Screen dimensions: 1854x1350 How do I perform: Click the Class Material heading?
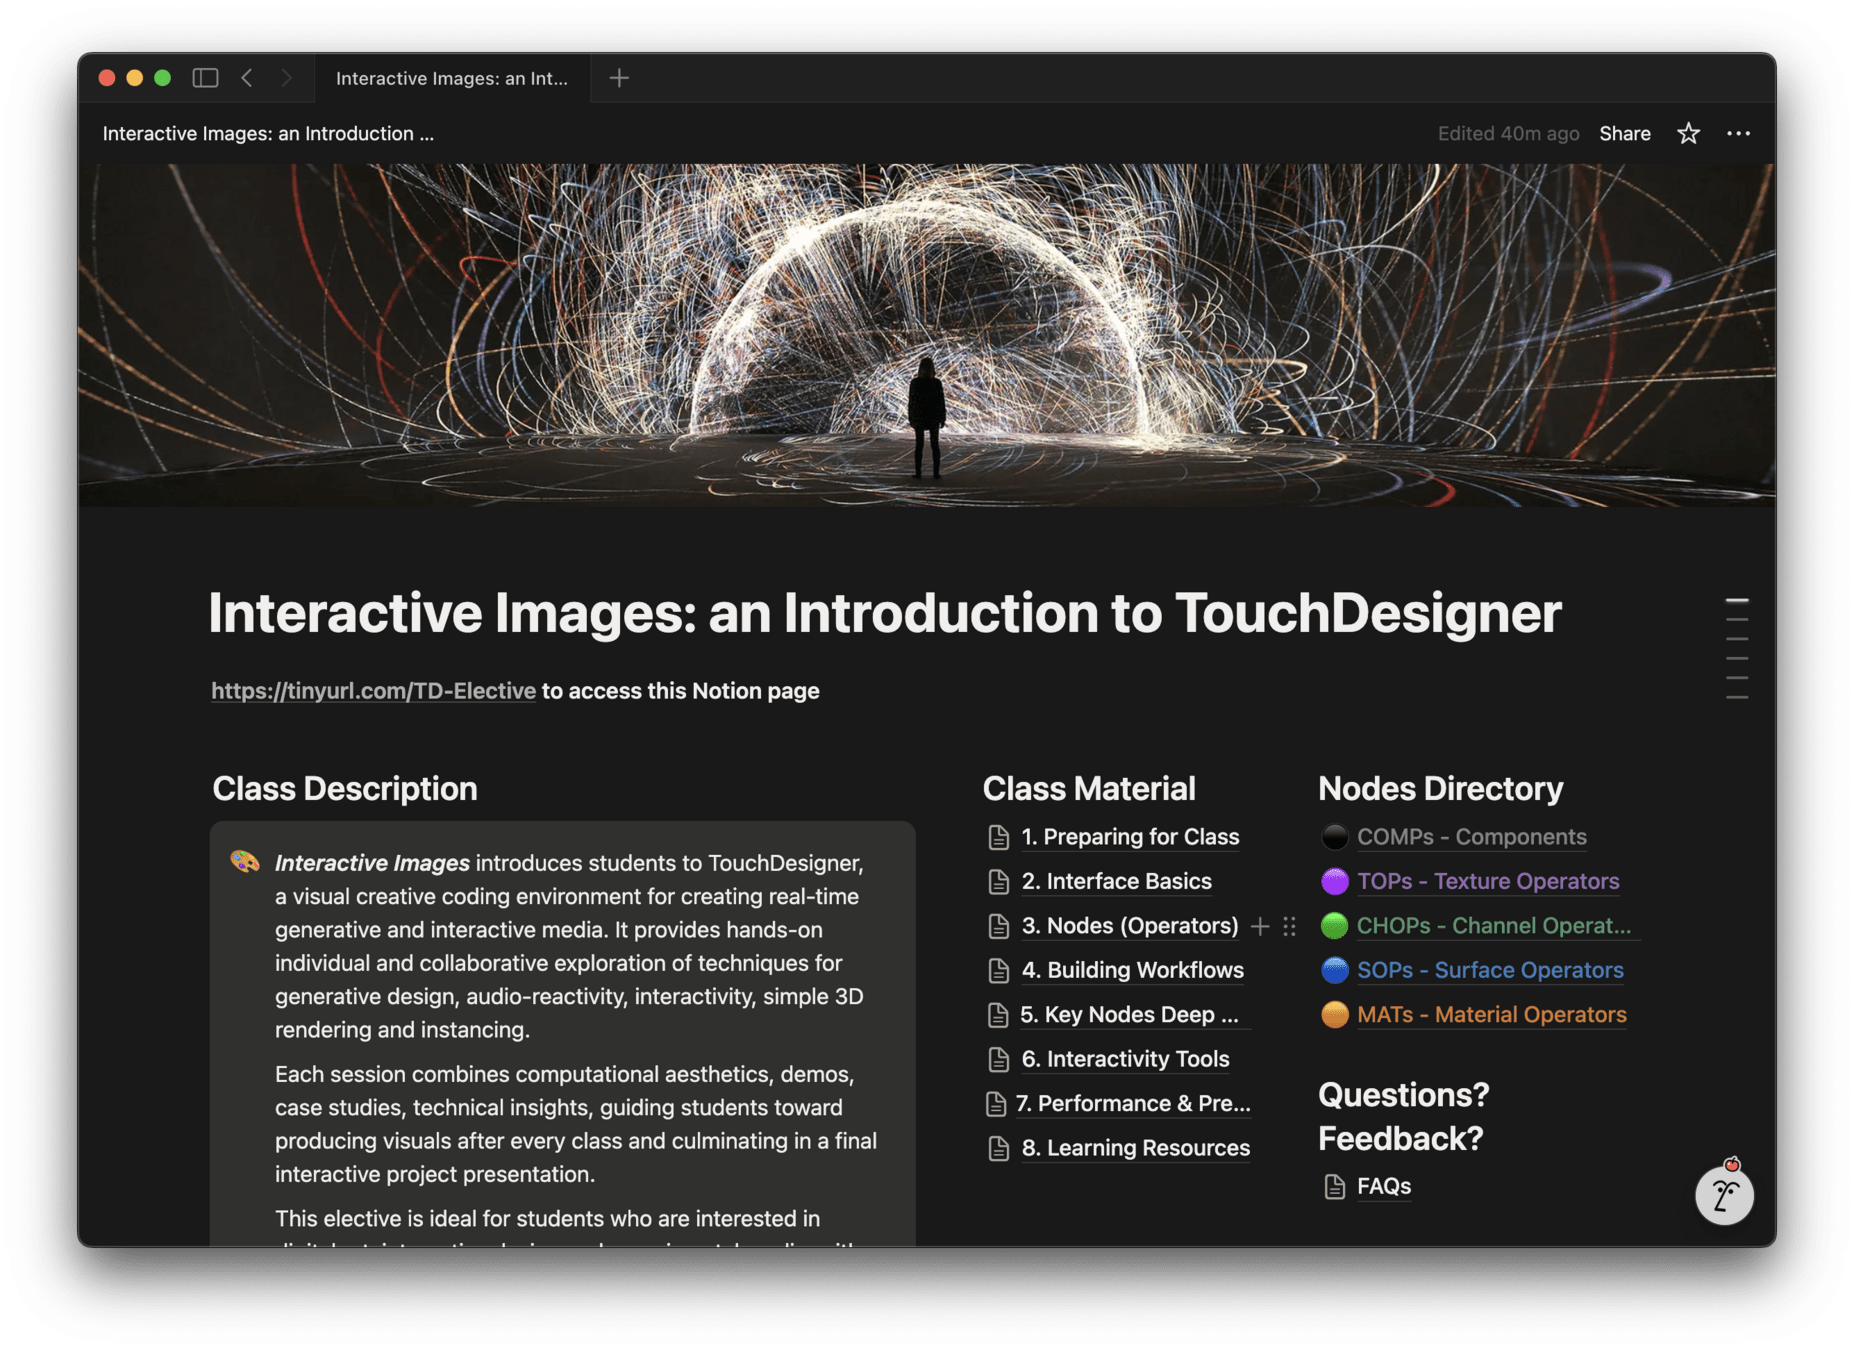1089,789
